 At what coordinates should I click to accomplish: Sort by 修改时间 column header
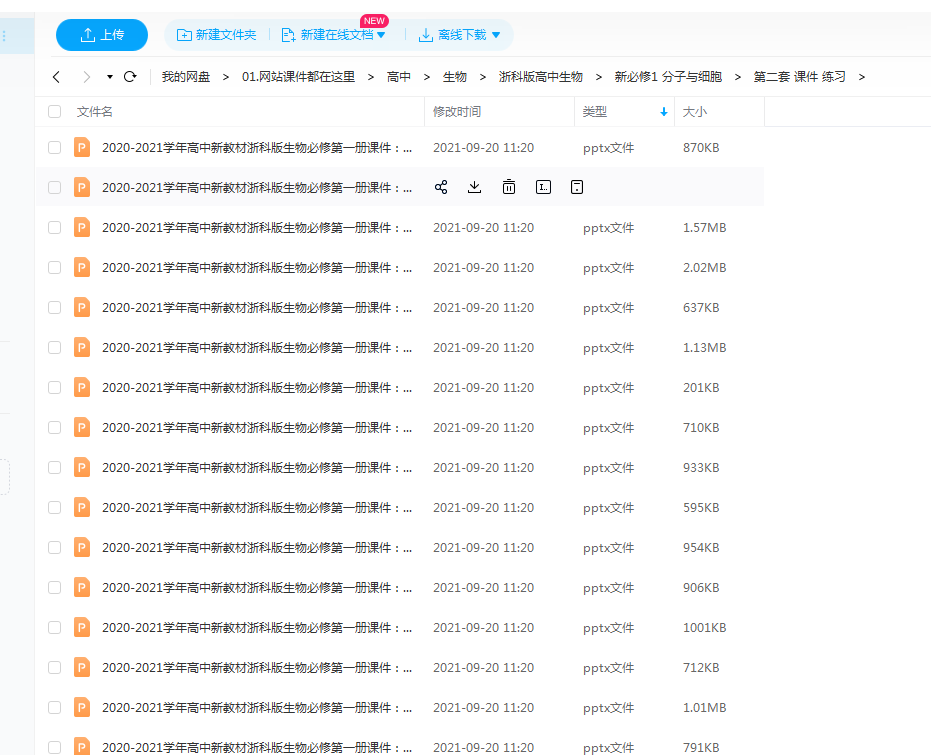[457, 112]
